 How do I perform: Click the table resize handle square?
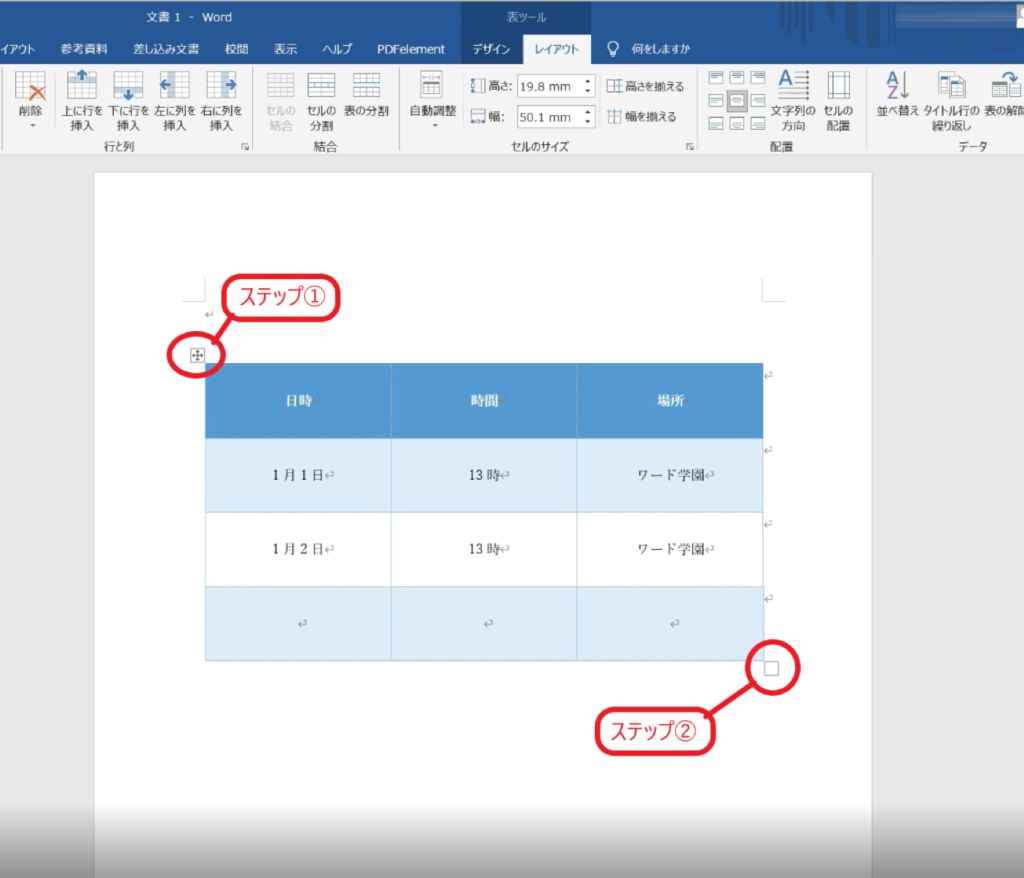tap(771, 669)
